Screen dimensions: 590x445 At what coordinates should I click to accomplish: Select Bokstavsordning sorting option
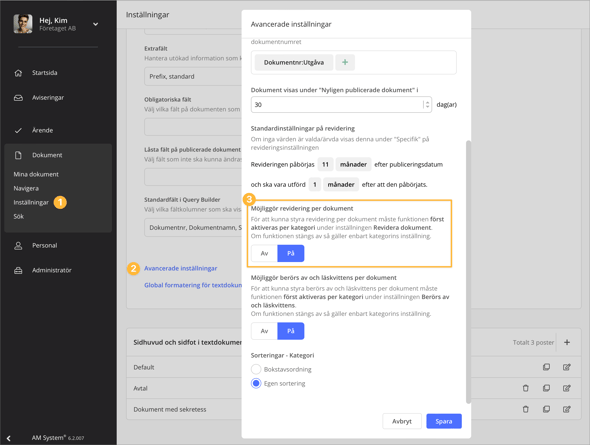click(x=256, y=369)
